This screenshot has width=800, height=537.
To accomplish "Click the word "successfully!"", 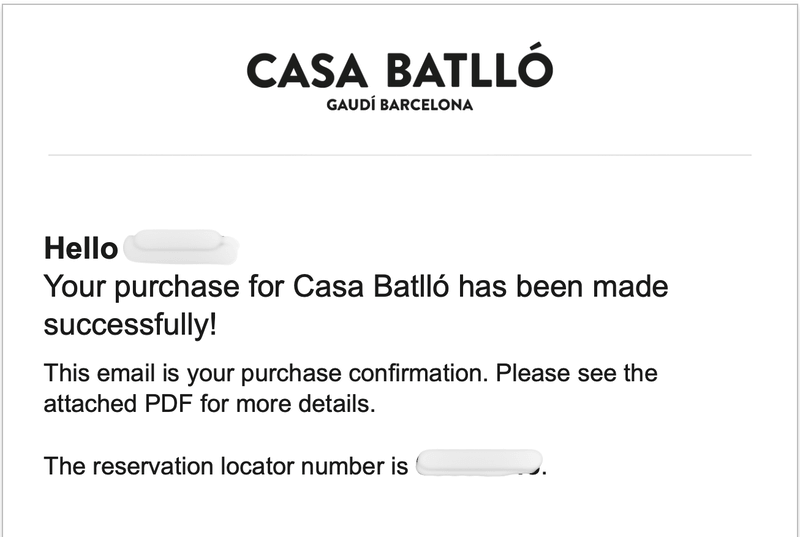I will point(131,325).
